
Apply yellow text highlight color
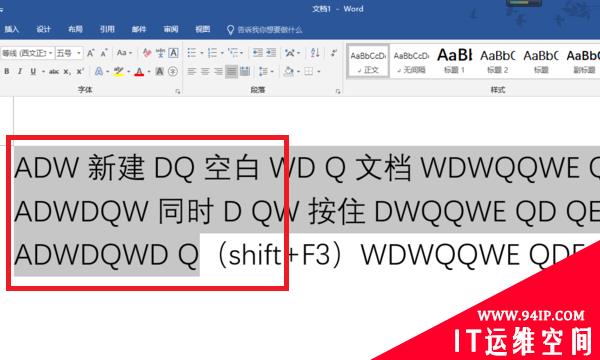[119, 72]
